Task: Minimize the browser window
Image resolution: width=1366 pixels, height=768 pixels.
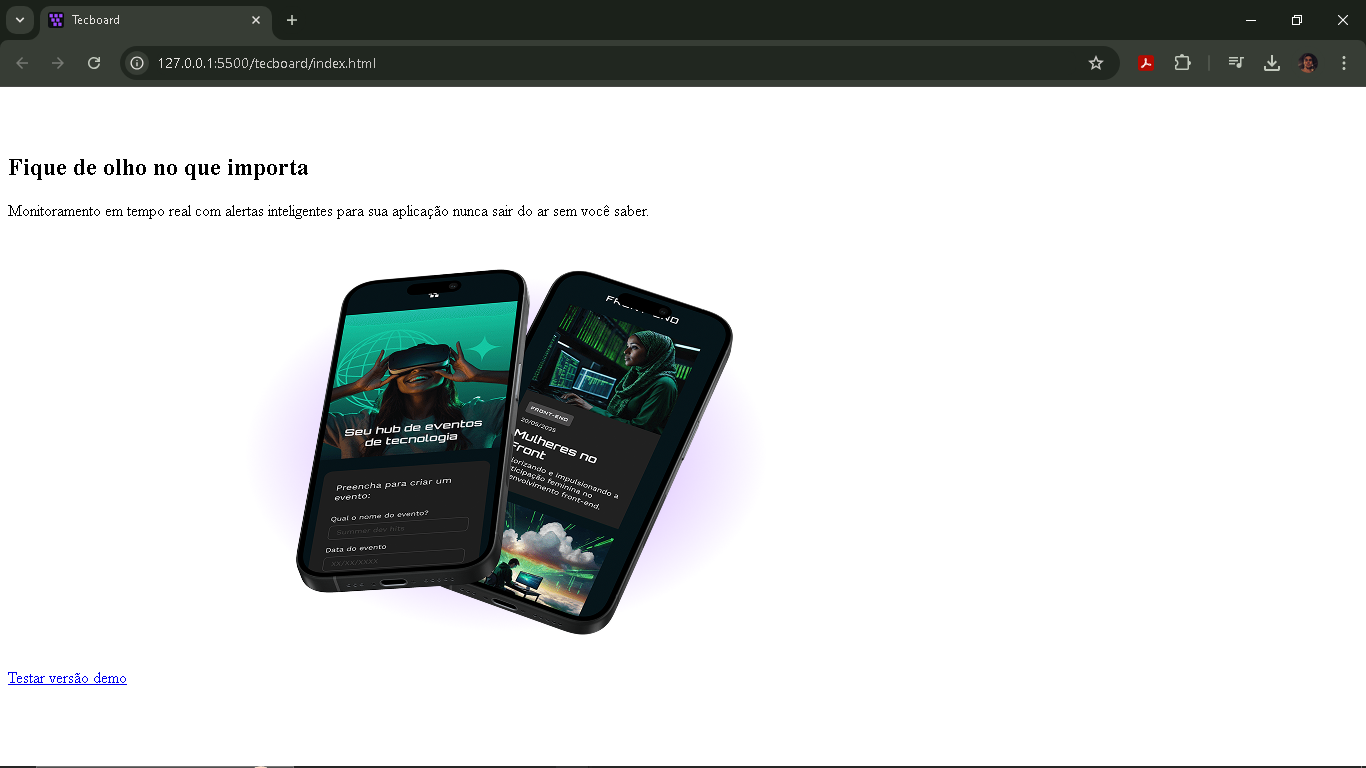Action: point(1251,20)
